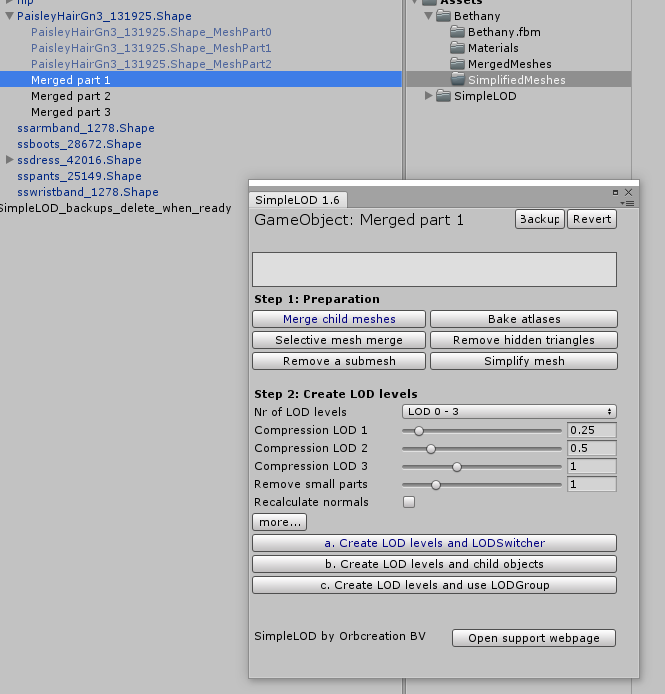The height and width of the screenshot is (694, 665).
Task: Click the Materials folder icon
Action: 457,48
